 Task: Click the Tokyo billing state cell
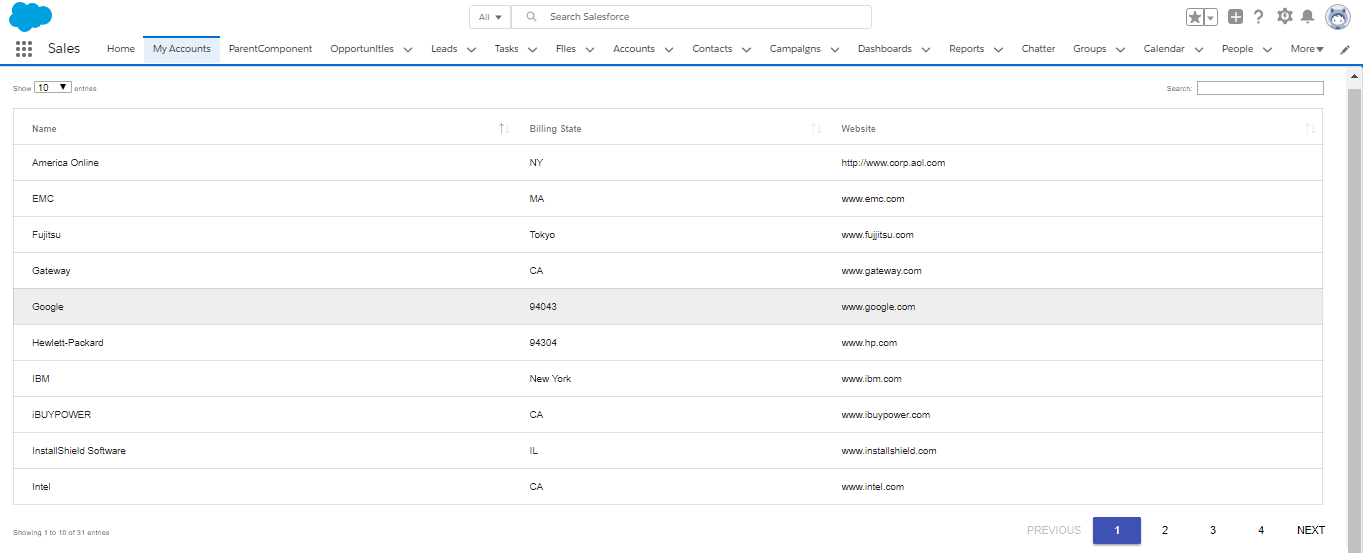coord(542,235)
